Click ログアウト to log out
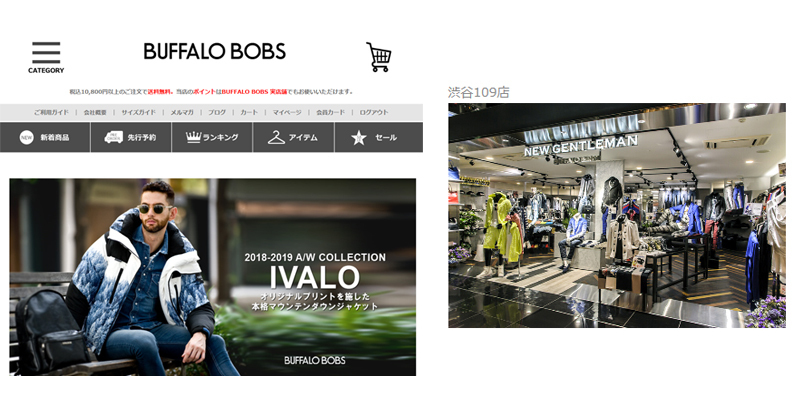The image size is (800, 412). click(373, 112)
